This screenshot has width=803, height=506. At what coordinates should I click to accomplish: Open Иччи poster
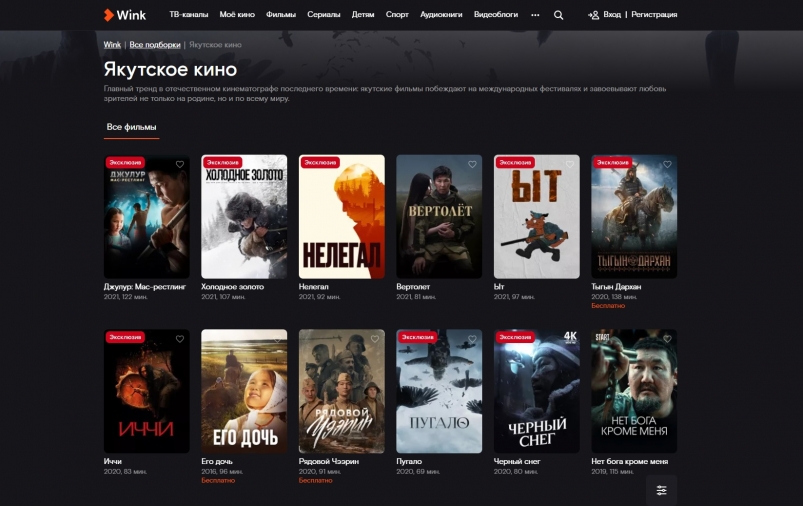point(146,391)
